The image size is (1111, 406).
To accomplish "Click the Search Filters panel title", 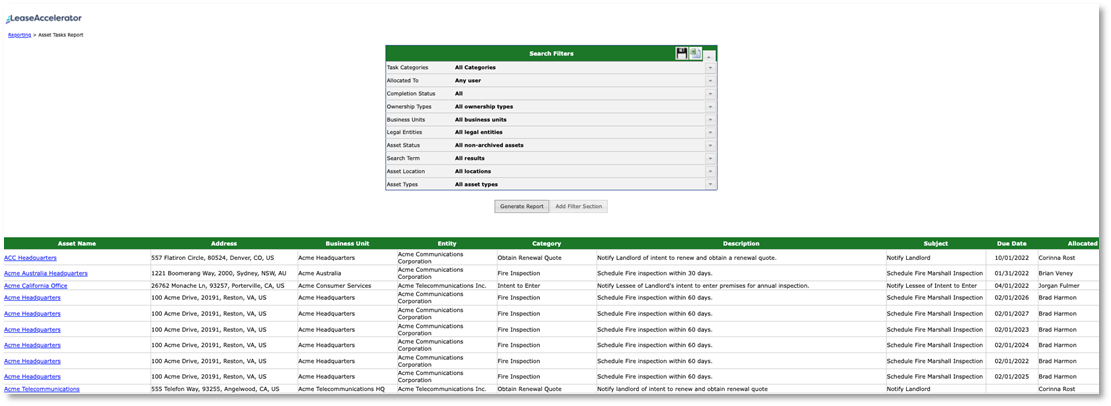I will point(551,54).
